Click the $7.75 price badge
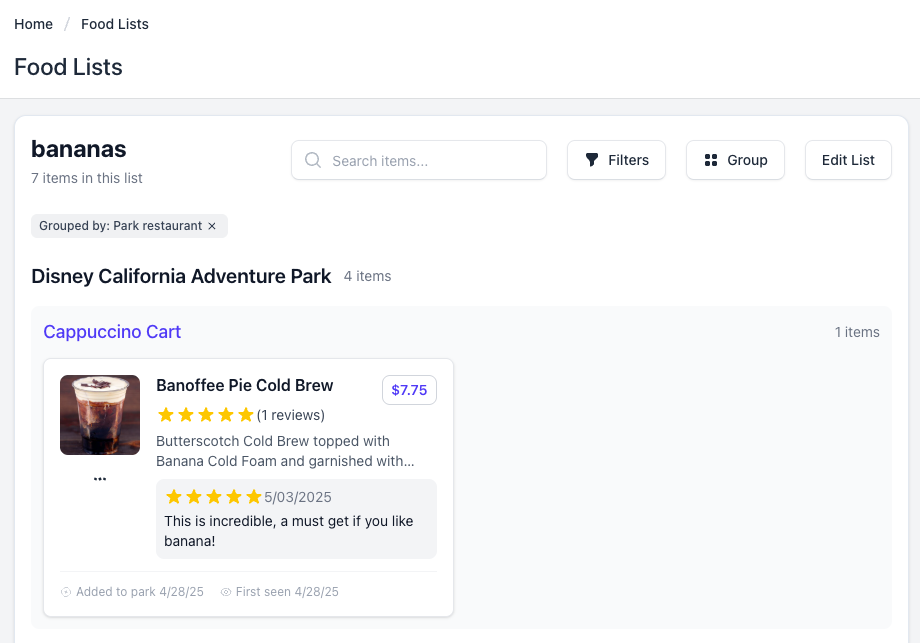This screenshot has width=920, height=643. tap(409, 390)
